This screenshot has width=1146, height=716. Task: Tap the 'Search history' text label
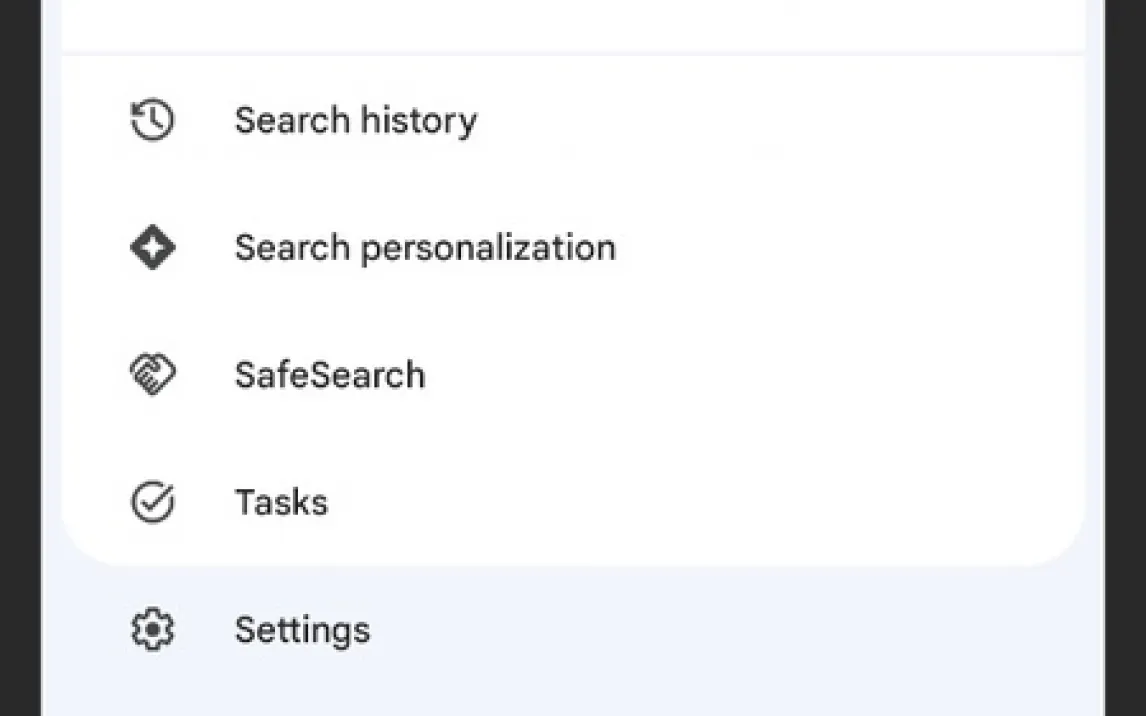pyautogui.click(x=355, y=121)
